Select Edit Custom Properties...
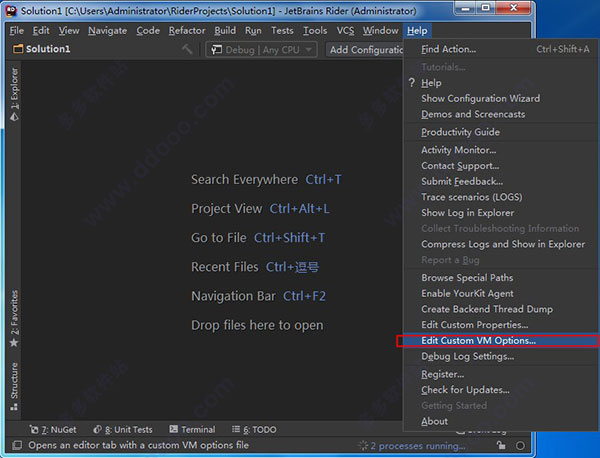600x458 pixels. click(x=501, y=325)
